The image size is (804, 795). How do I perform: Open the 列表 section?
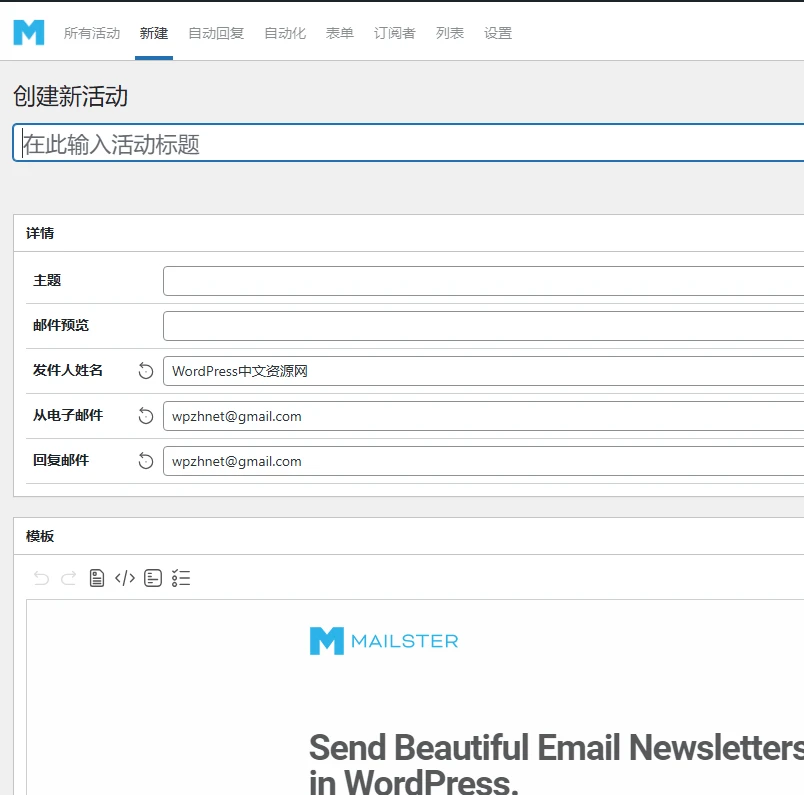[451, 32]
